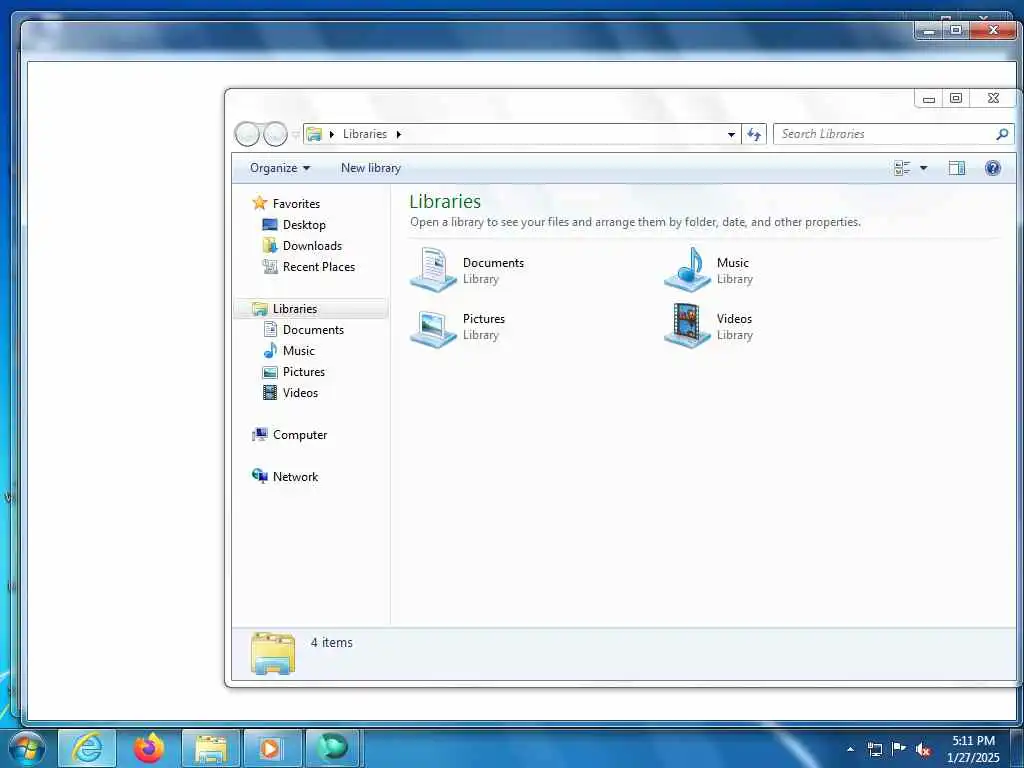This screenshot has width=1024, height=768.
Task: Toggle the preview pane button
Action: click(x=957, y=168)
